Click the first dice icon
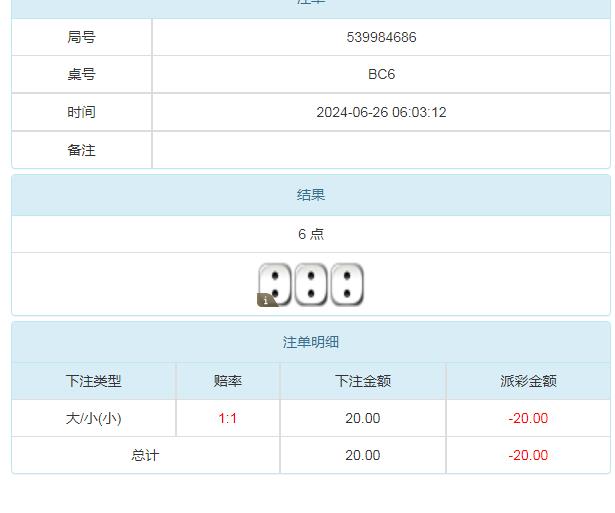The image size is (615, 513). pos(275,284)
